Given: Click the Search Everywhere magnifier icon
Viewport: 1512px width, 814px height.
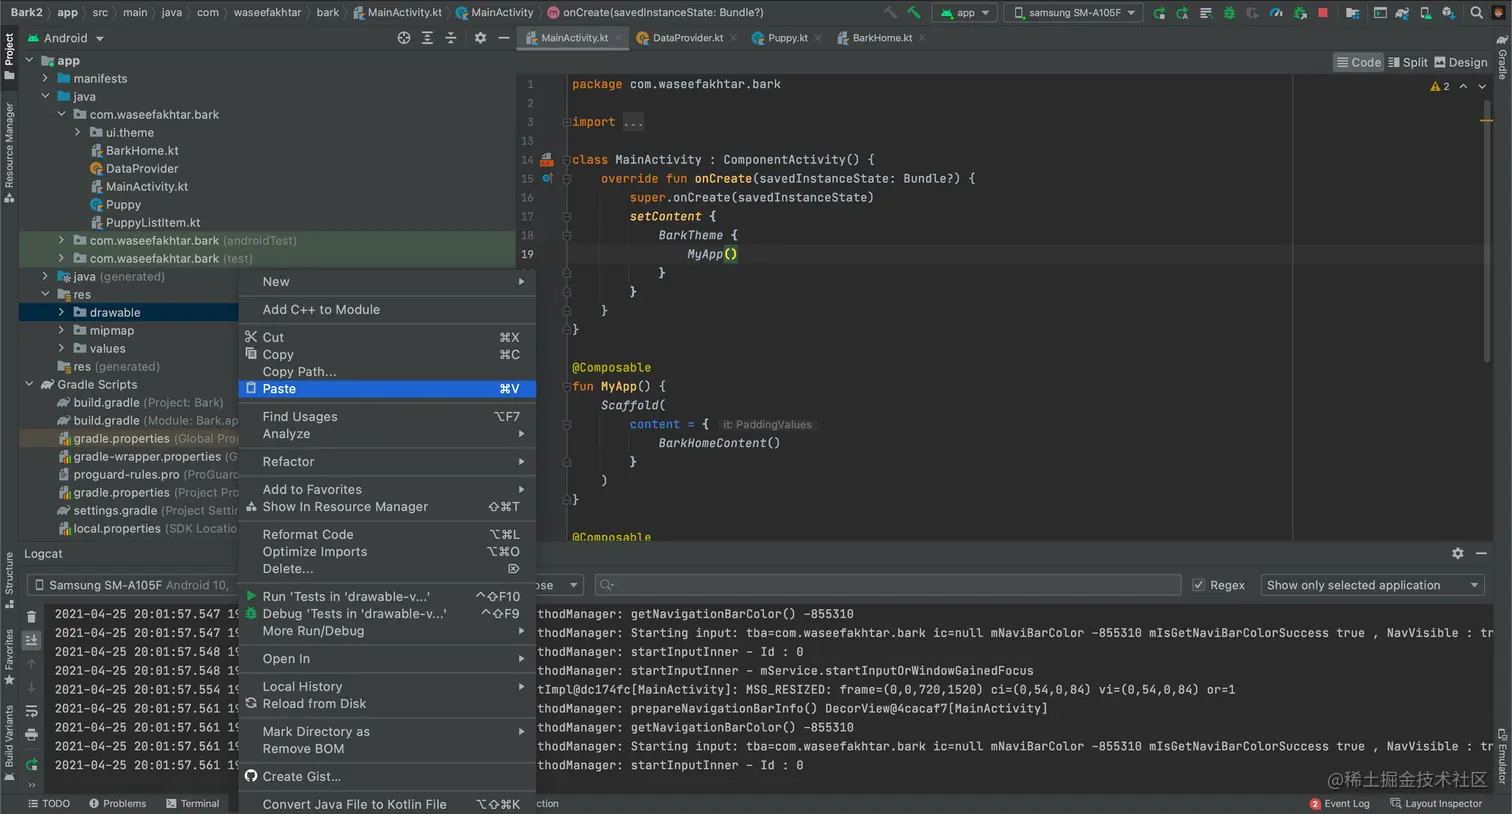Looking at the screenshot, I should coord(1476,13).
